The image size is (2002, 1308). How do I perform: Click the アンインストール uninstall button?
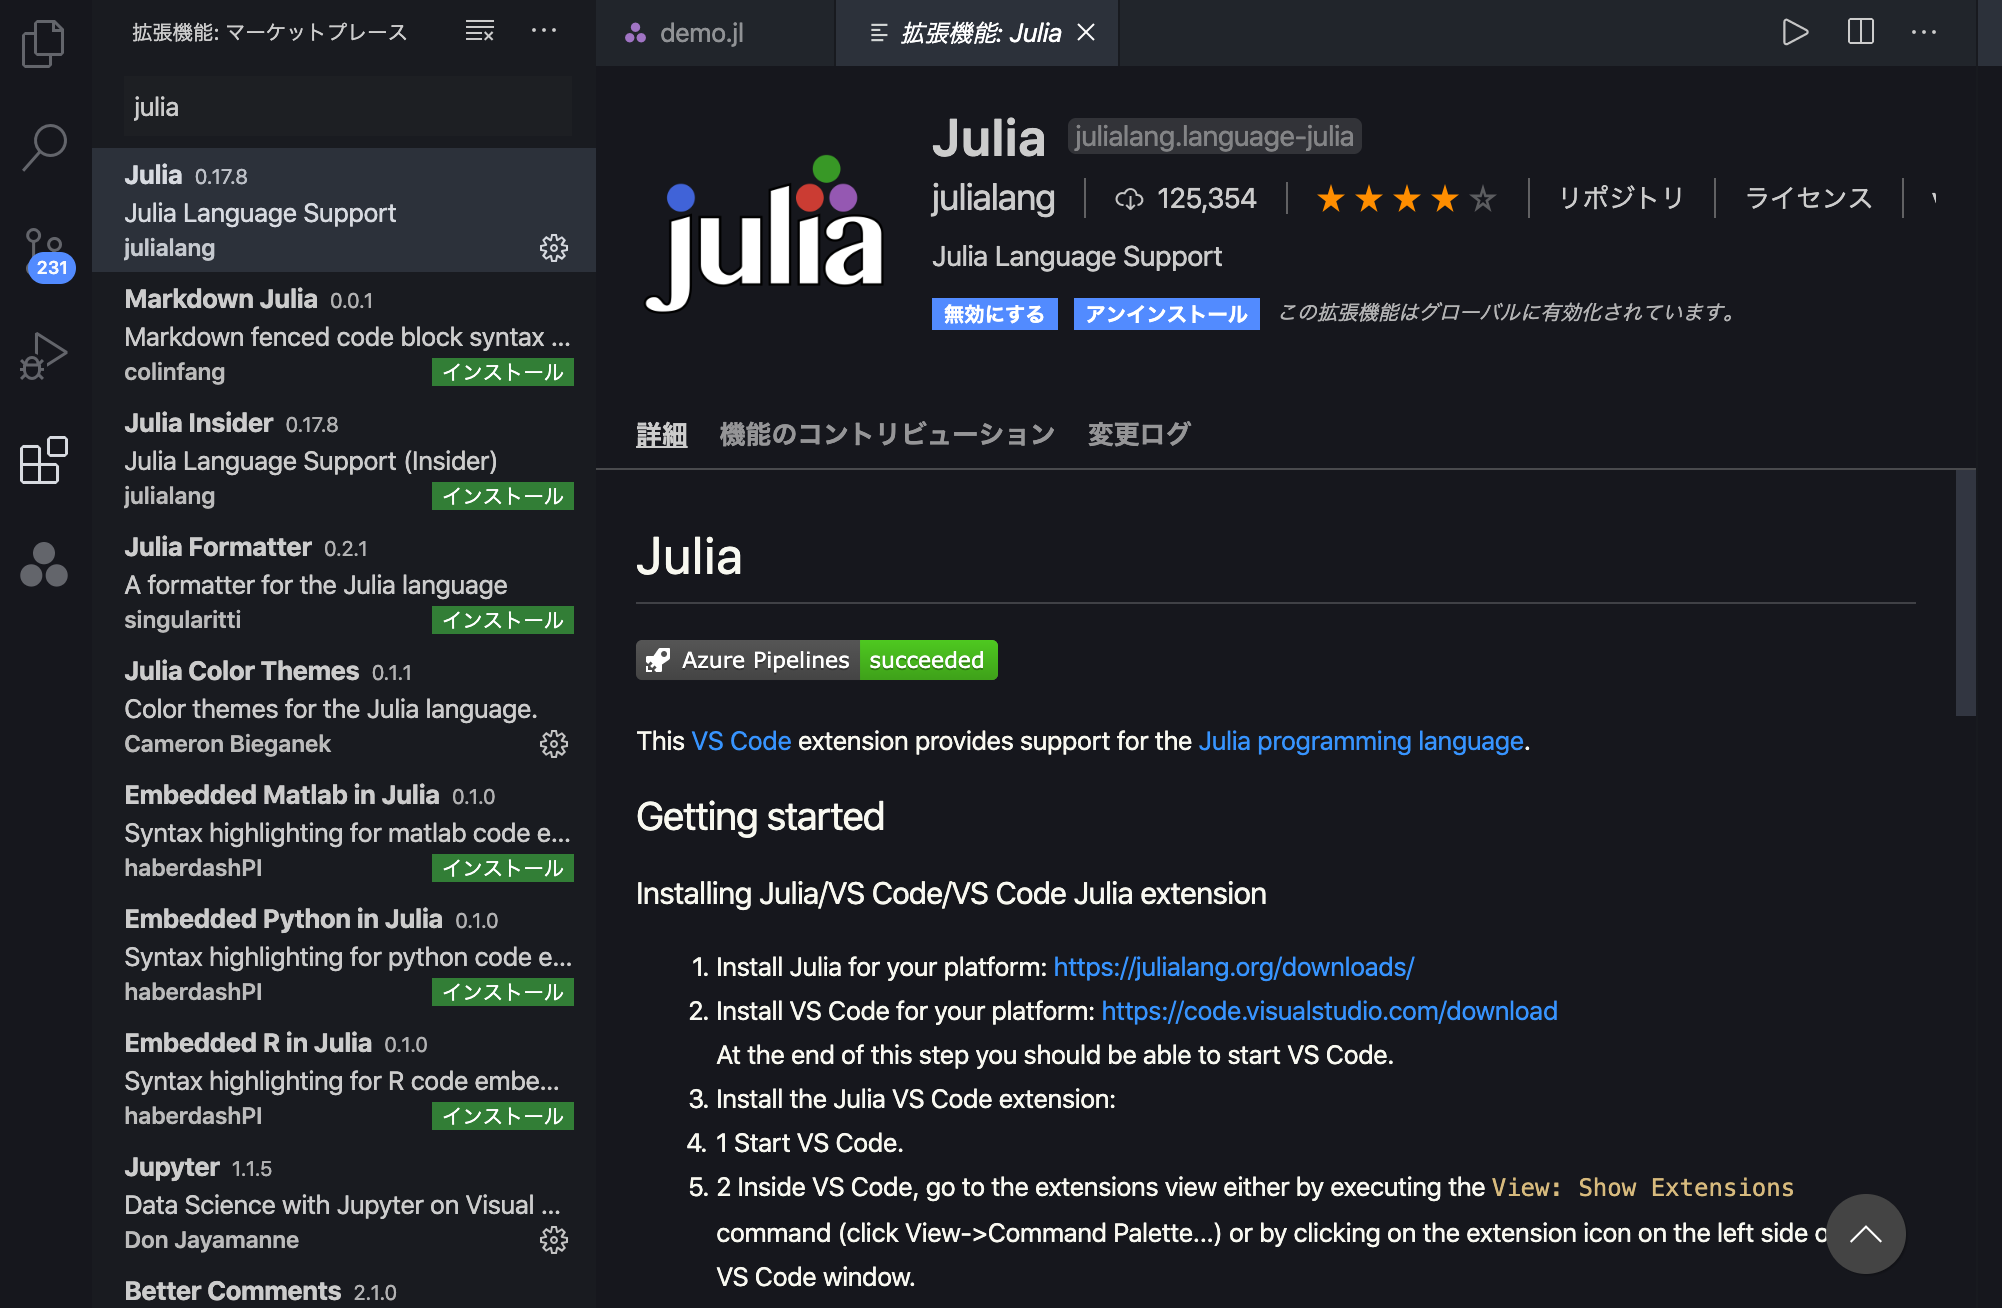point(1166,314)
